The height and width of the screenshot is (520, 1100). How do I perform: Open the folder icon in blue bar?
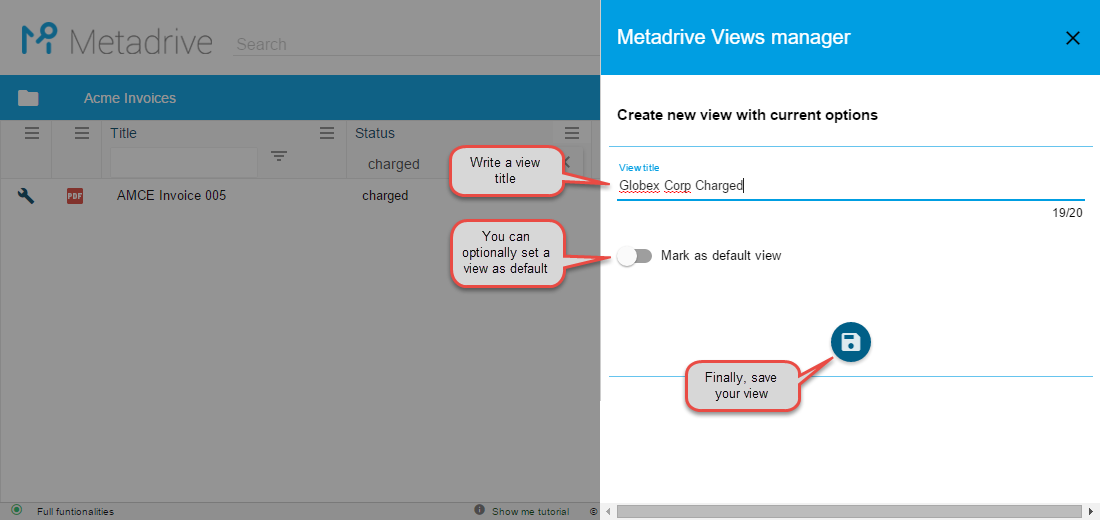[x=28, y=98]
